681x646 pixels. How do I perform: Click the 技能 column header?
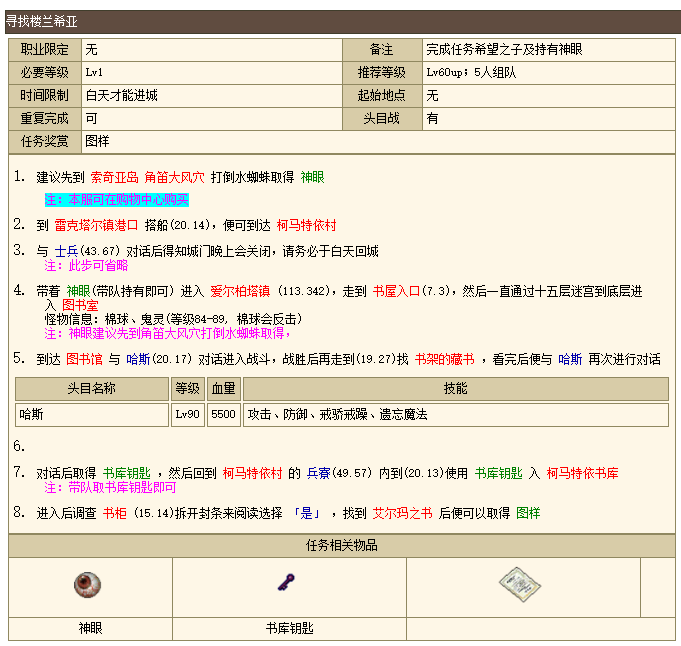[x=456, y=388]
